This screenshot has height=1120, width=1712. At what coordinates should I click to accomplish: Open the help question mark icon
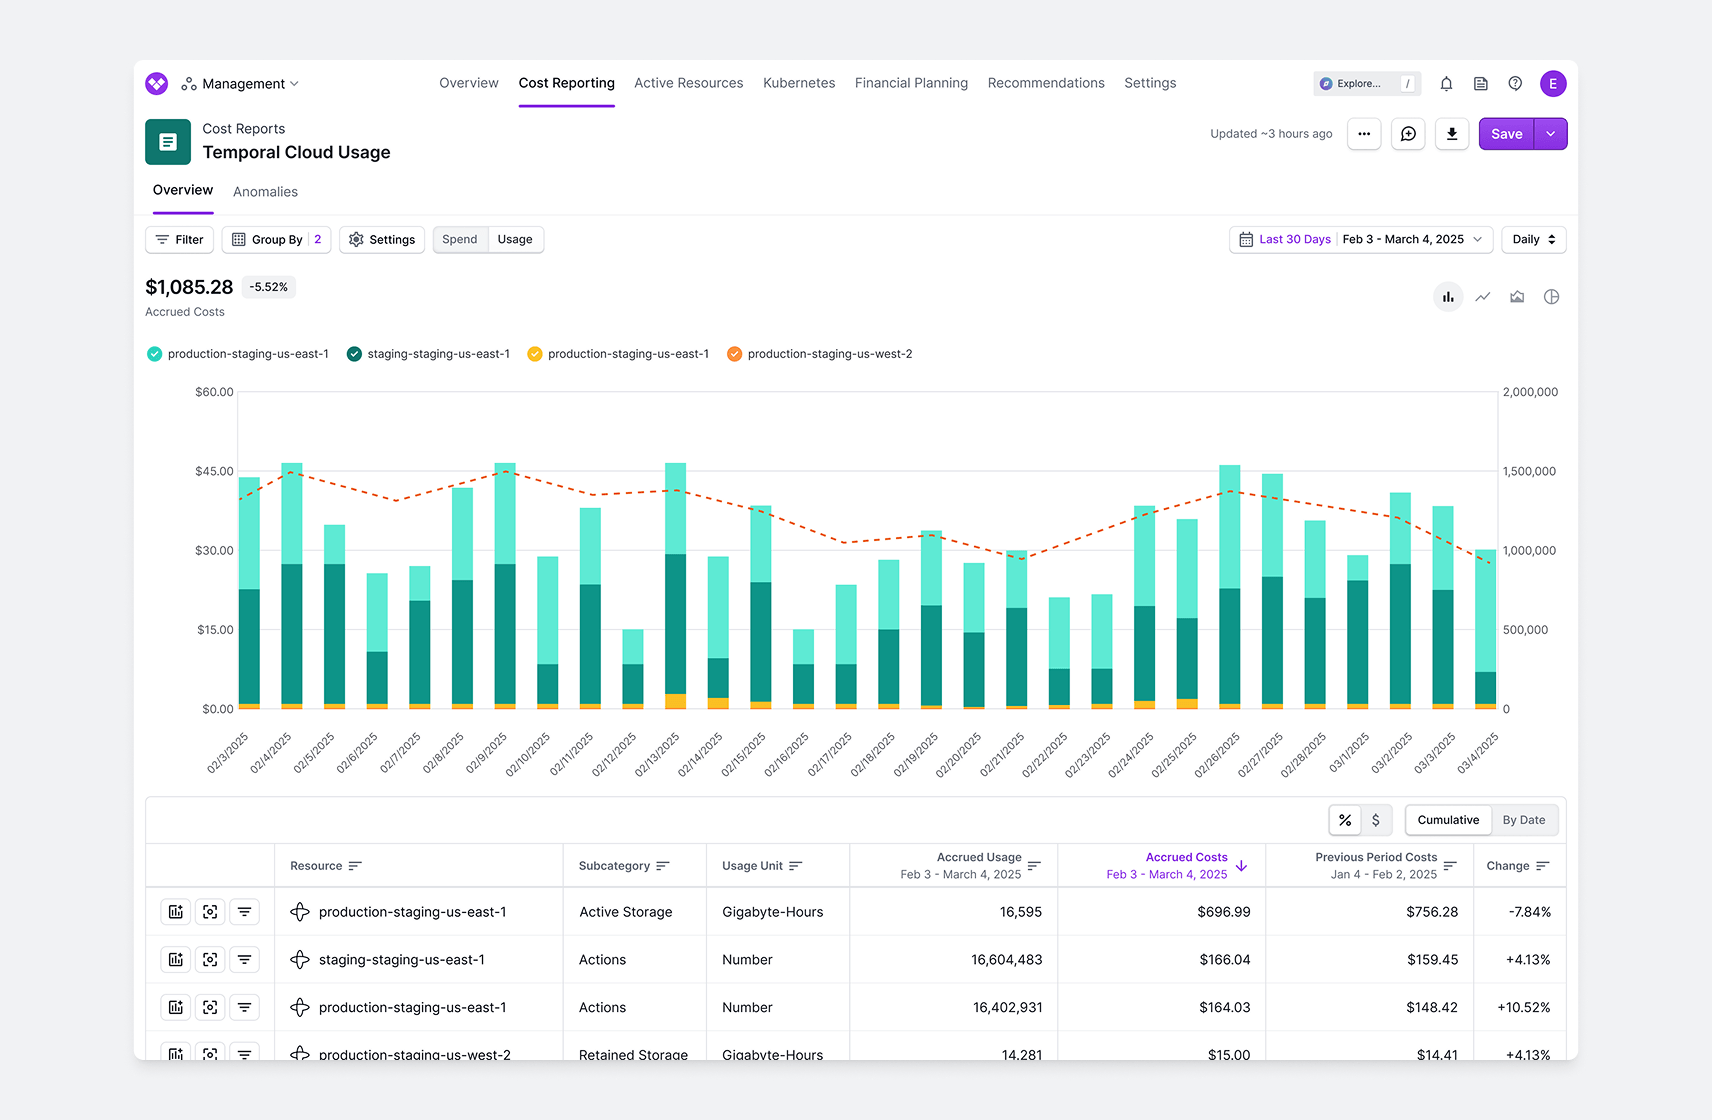tap(1515, 84)
